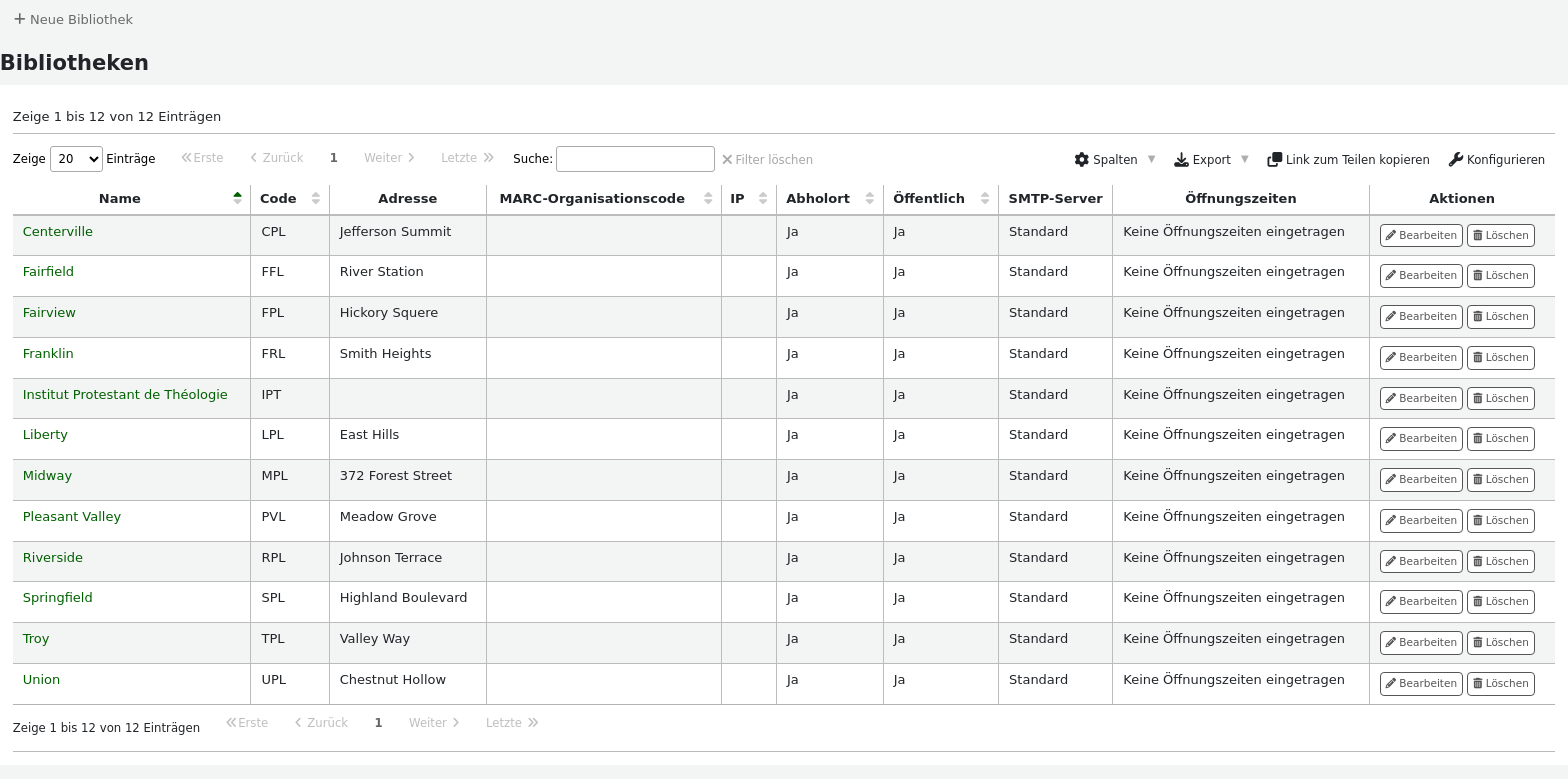The image size is (1568, 779).
Task: Click the Highland Boulevard address cell
Action: pos(408,602)
